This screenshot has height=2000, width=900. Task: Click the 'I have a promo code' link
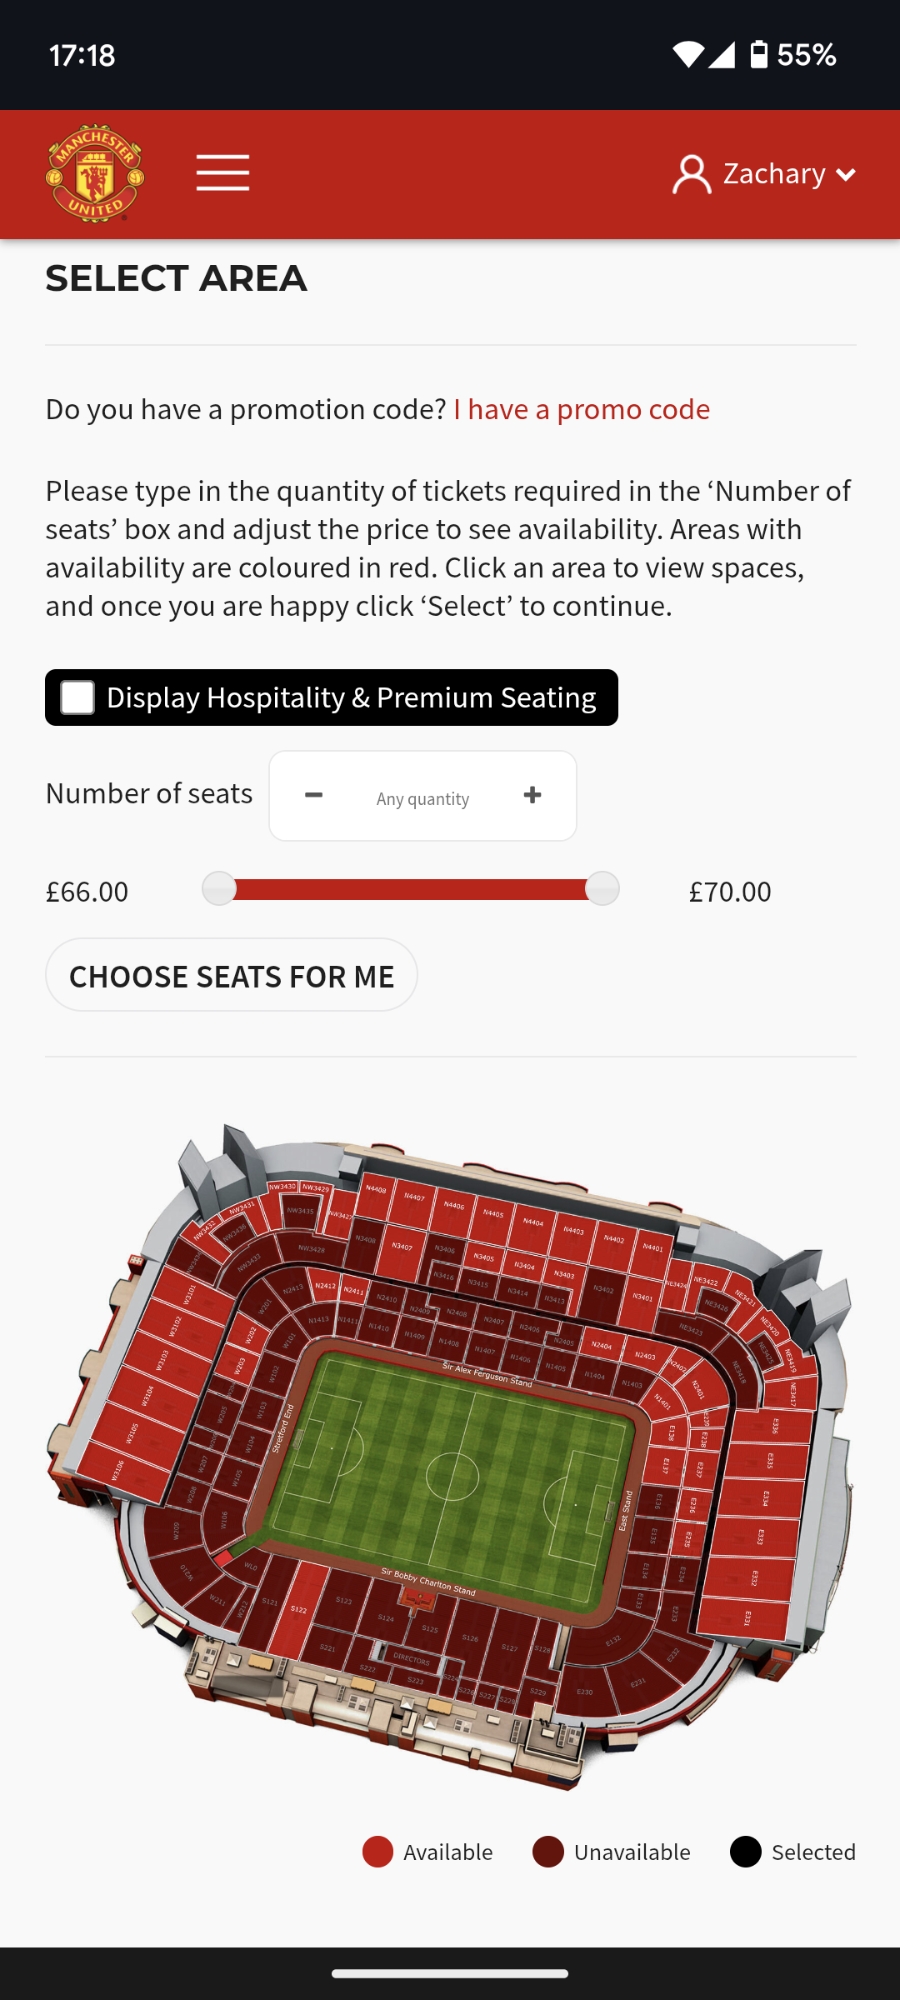click(582, 410)
